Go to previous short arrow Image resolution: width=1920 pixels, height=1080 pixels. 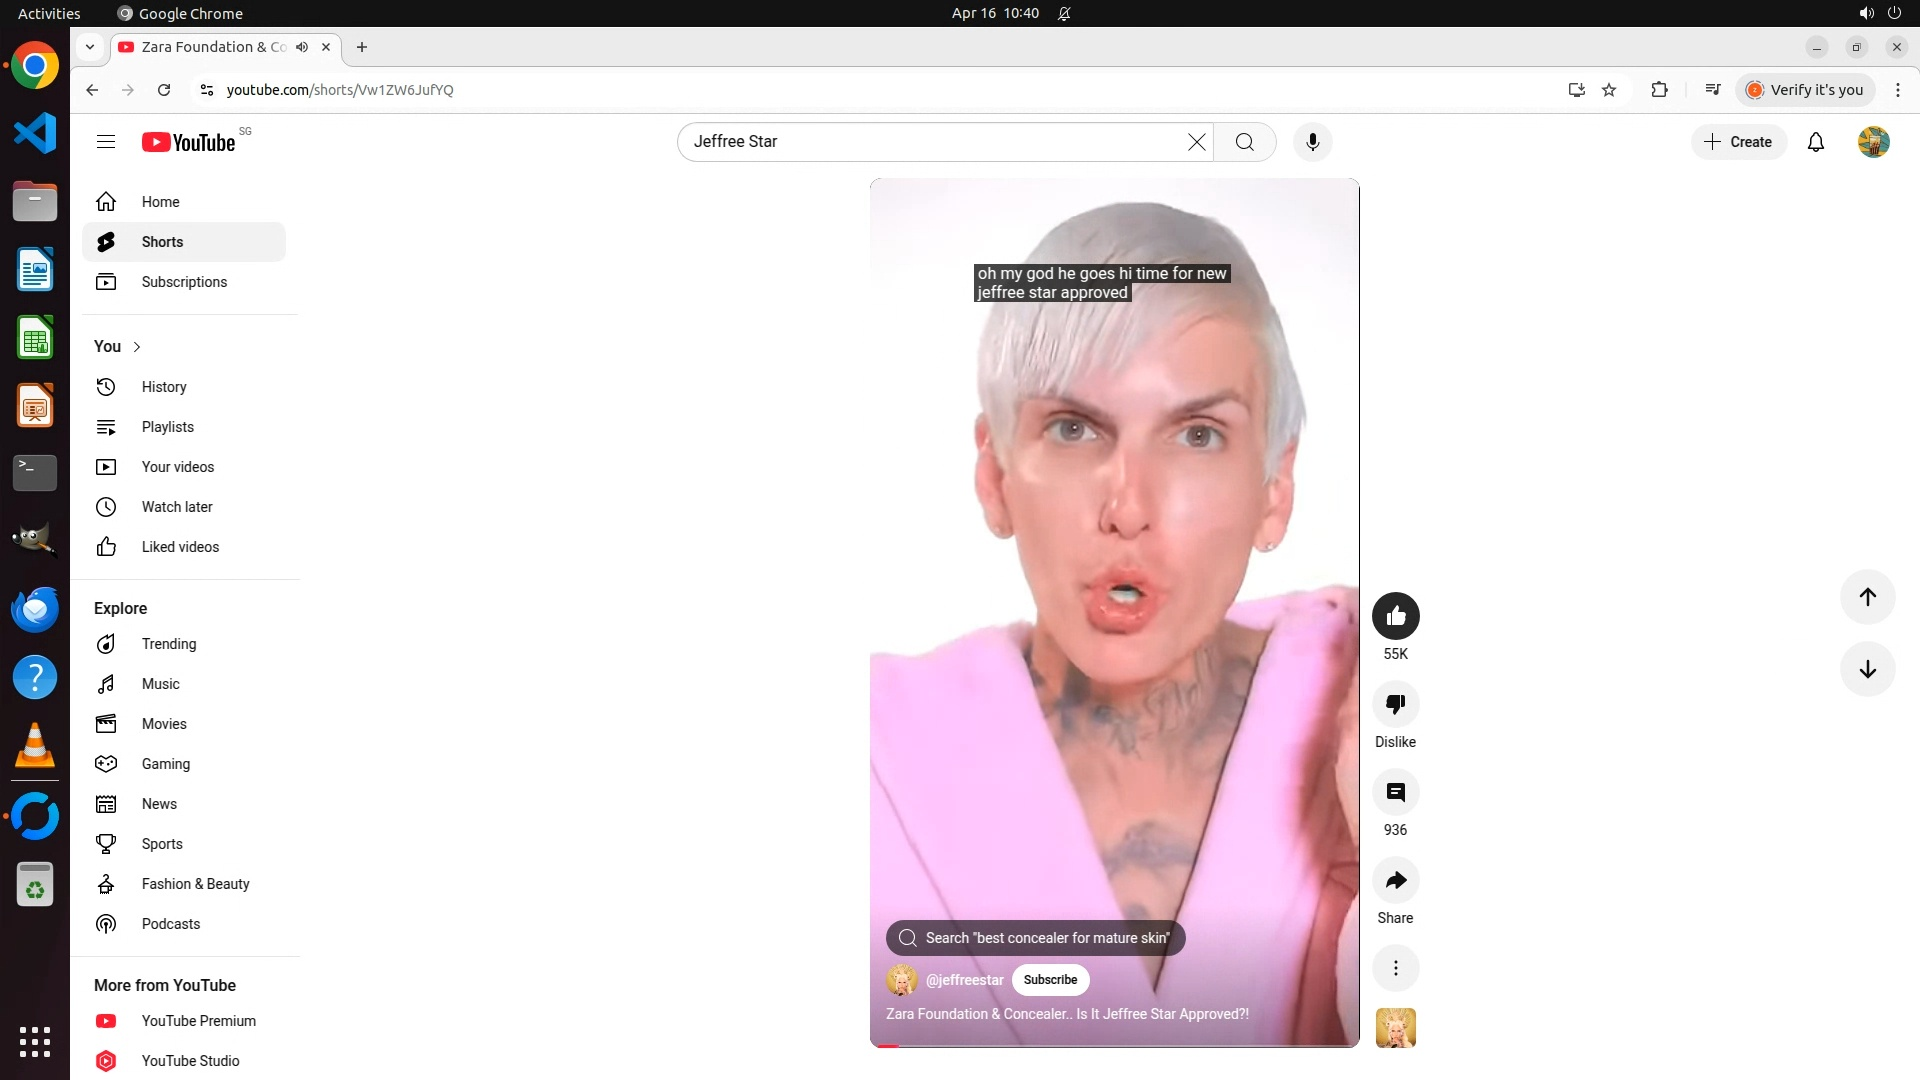(x=1867, y=597)
